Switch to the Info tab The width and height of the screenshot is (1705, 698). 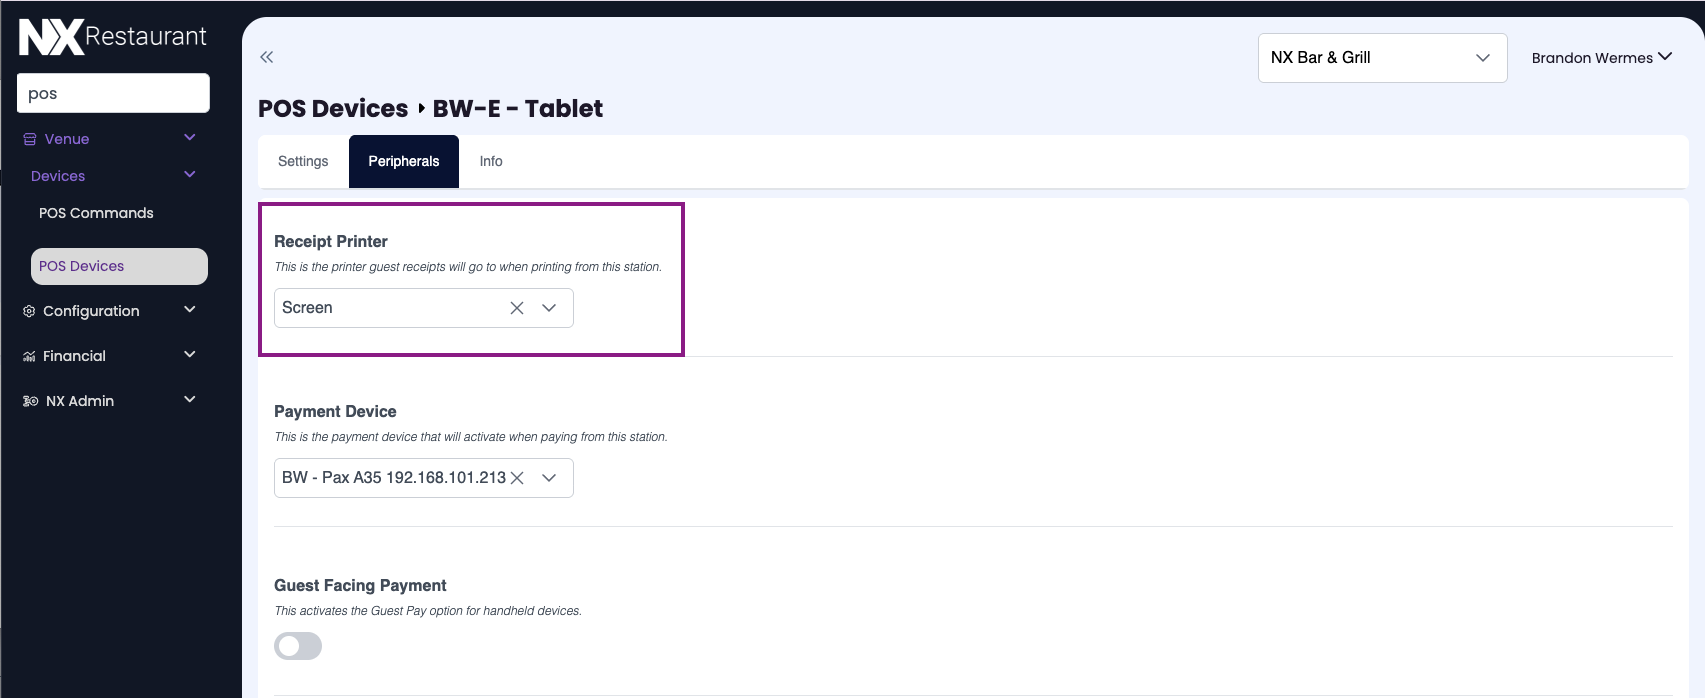point(491,161)
